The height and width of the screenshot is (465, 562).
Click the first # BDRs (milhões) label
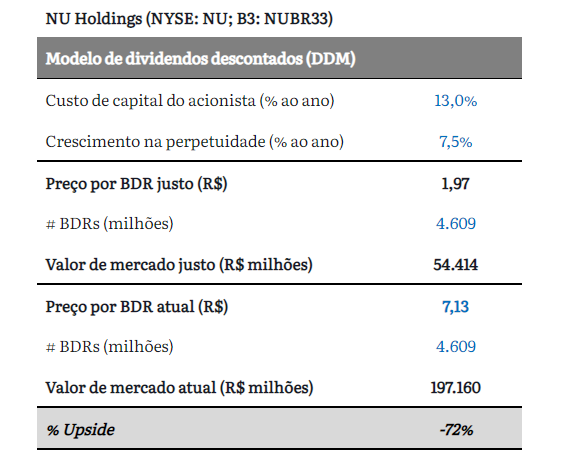pos(110,224)
